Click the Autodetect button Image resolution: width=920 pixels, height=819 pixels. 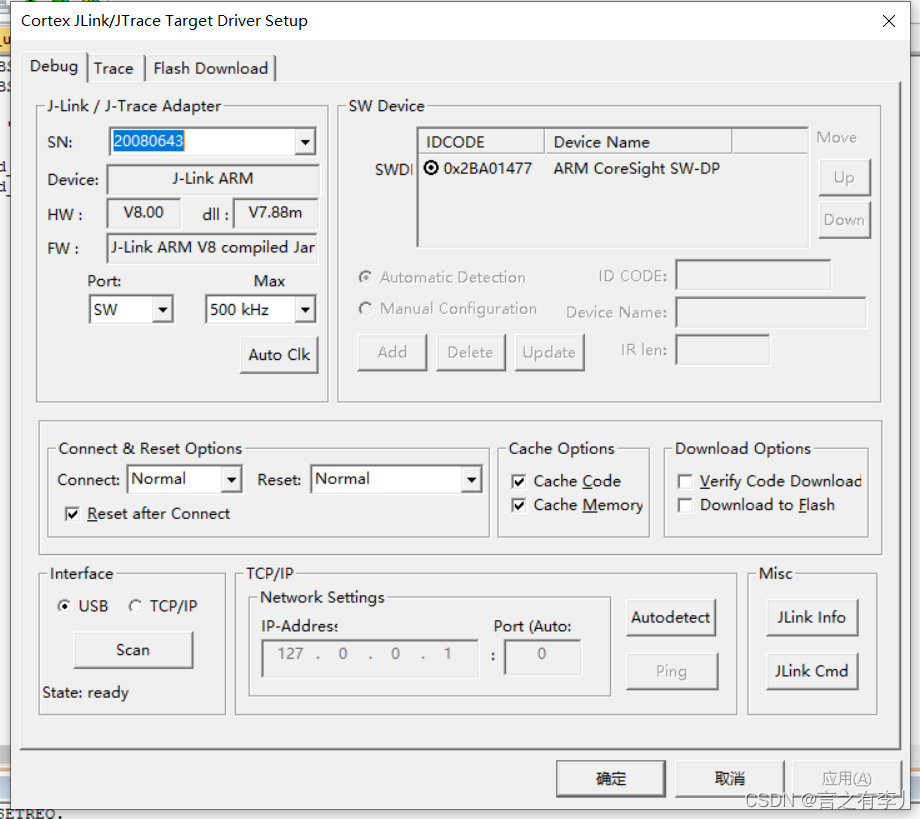point(671,618)
